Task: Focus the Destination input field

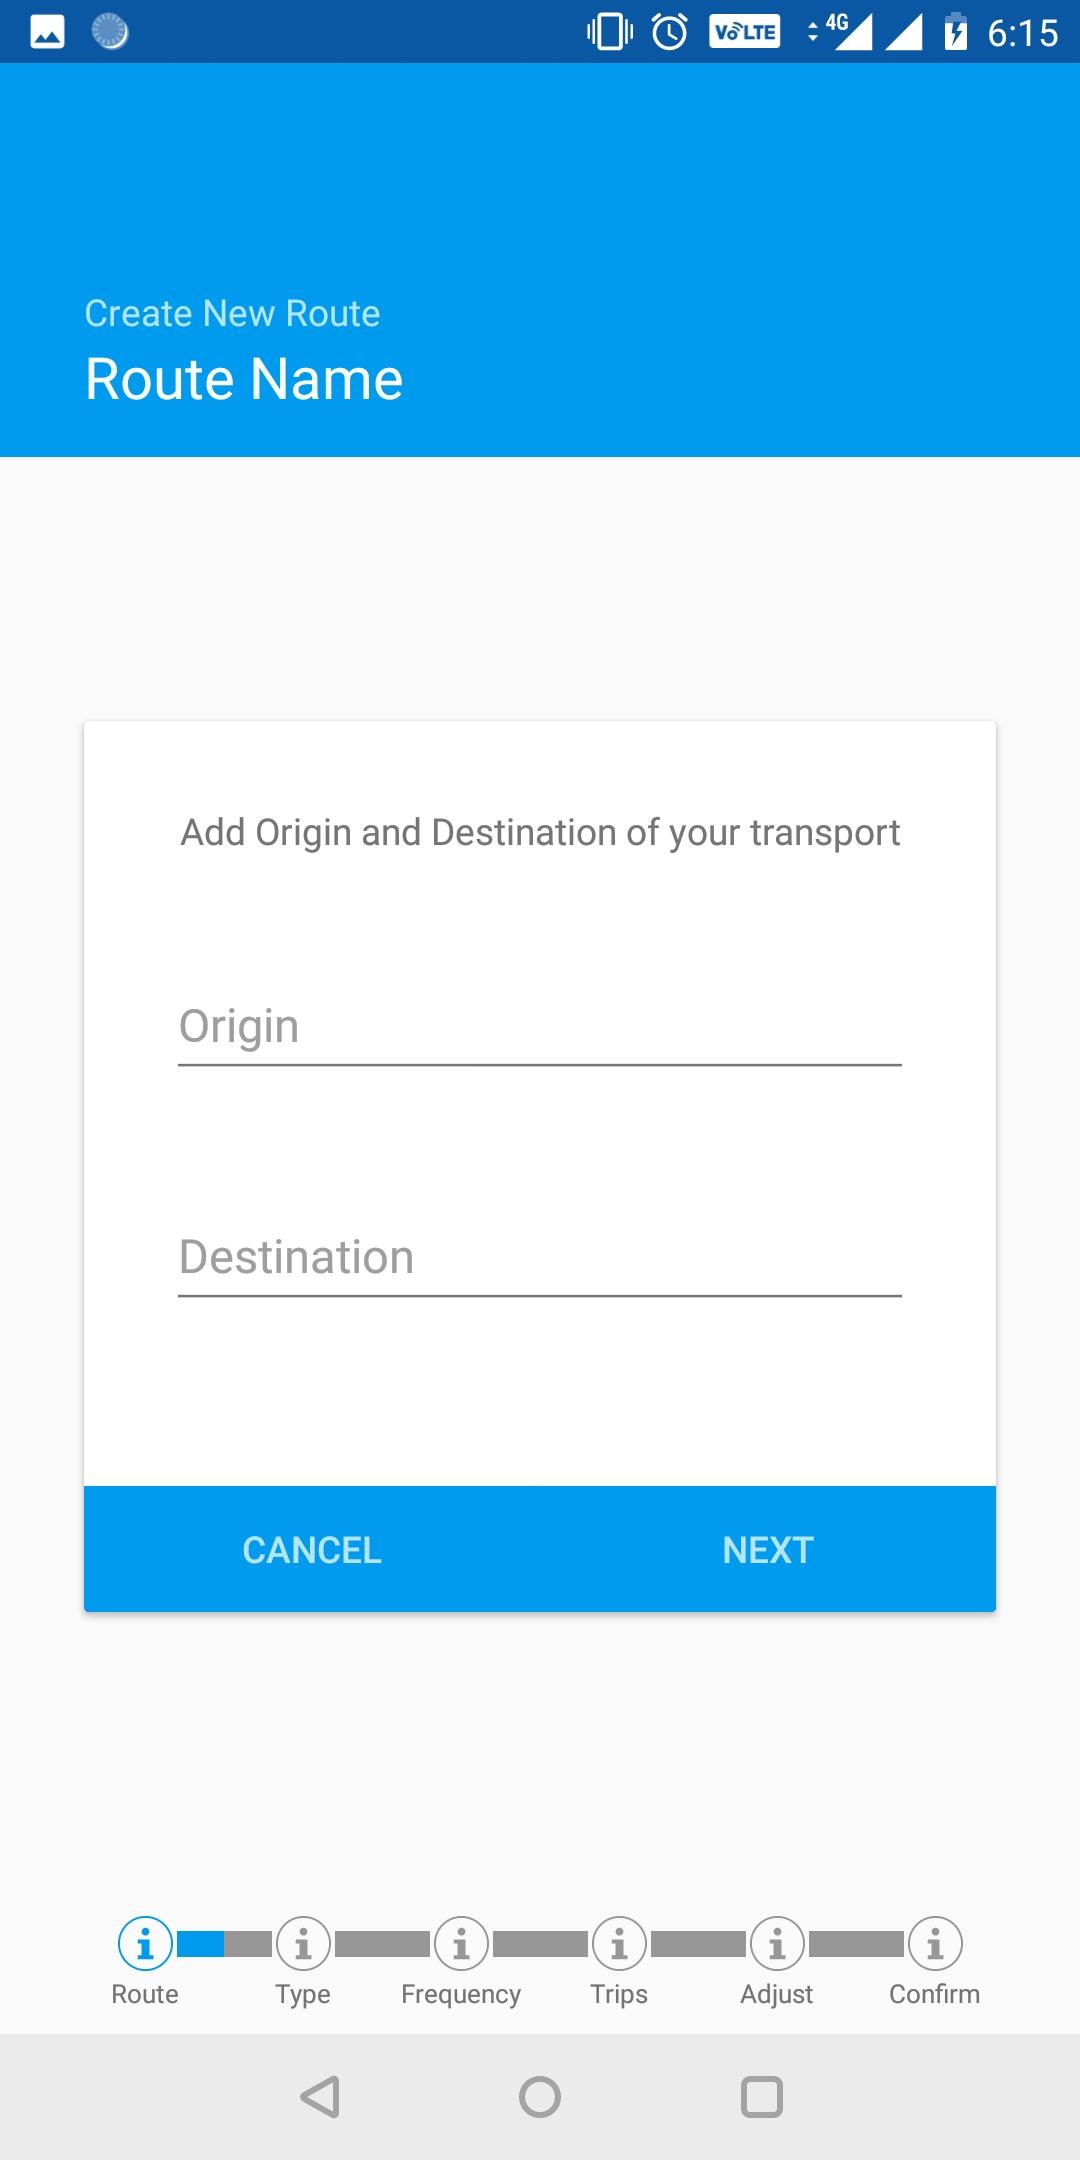Action: click(x=540, y=1258)
